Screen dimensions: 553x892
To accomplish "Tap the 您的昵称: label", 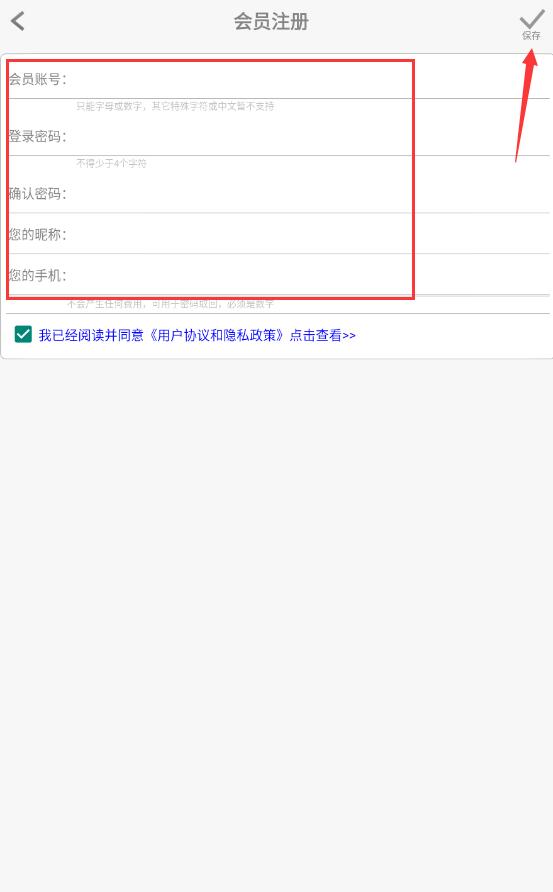I will 38,234.
